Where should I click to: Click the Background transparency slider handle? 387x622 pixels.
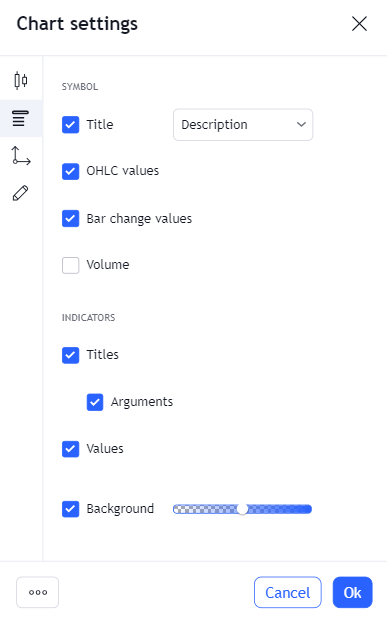242,509
